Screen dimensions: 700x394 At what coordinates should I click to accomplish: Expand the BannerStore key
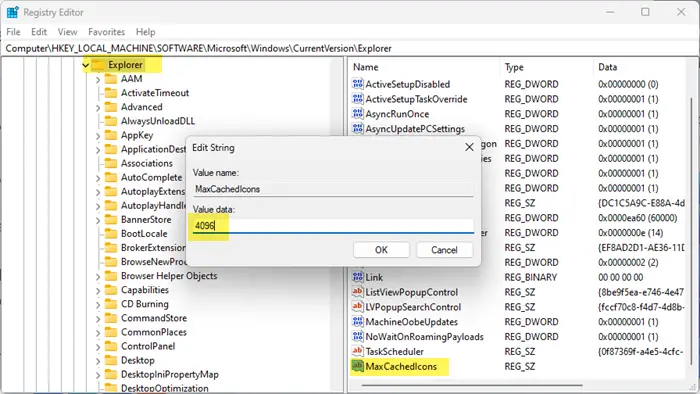click(98, 220)
